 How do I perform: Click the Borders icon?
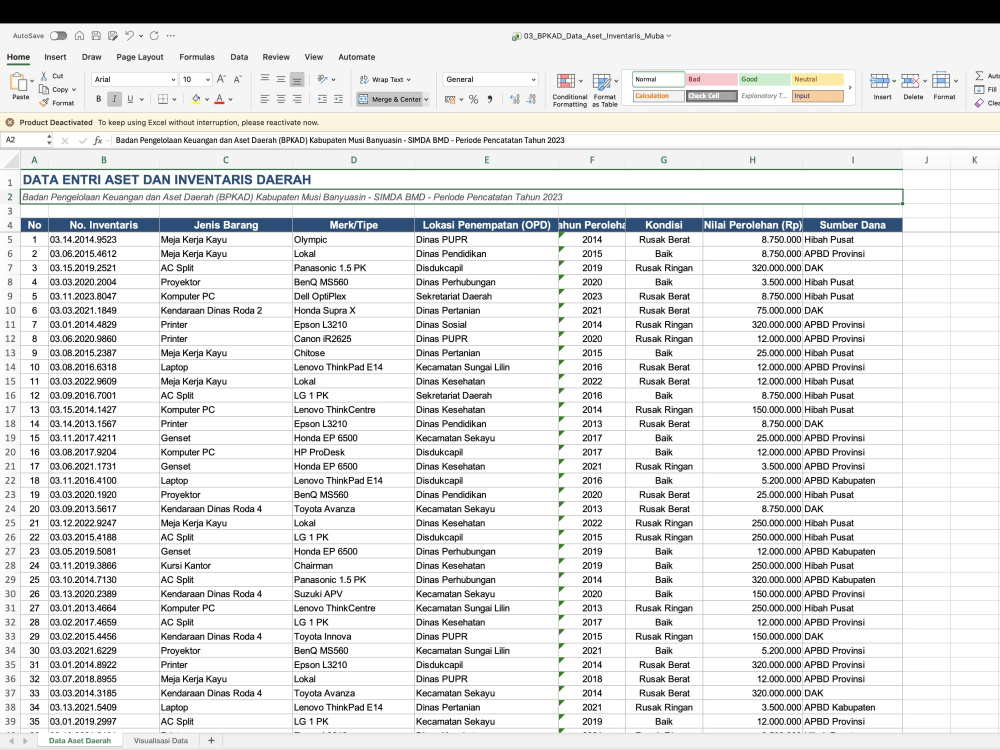[x=163, y=99]
